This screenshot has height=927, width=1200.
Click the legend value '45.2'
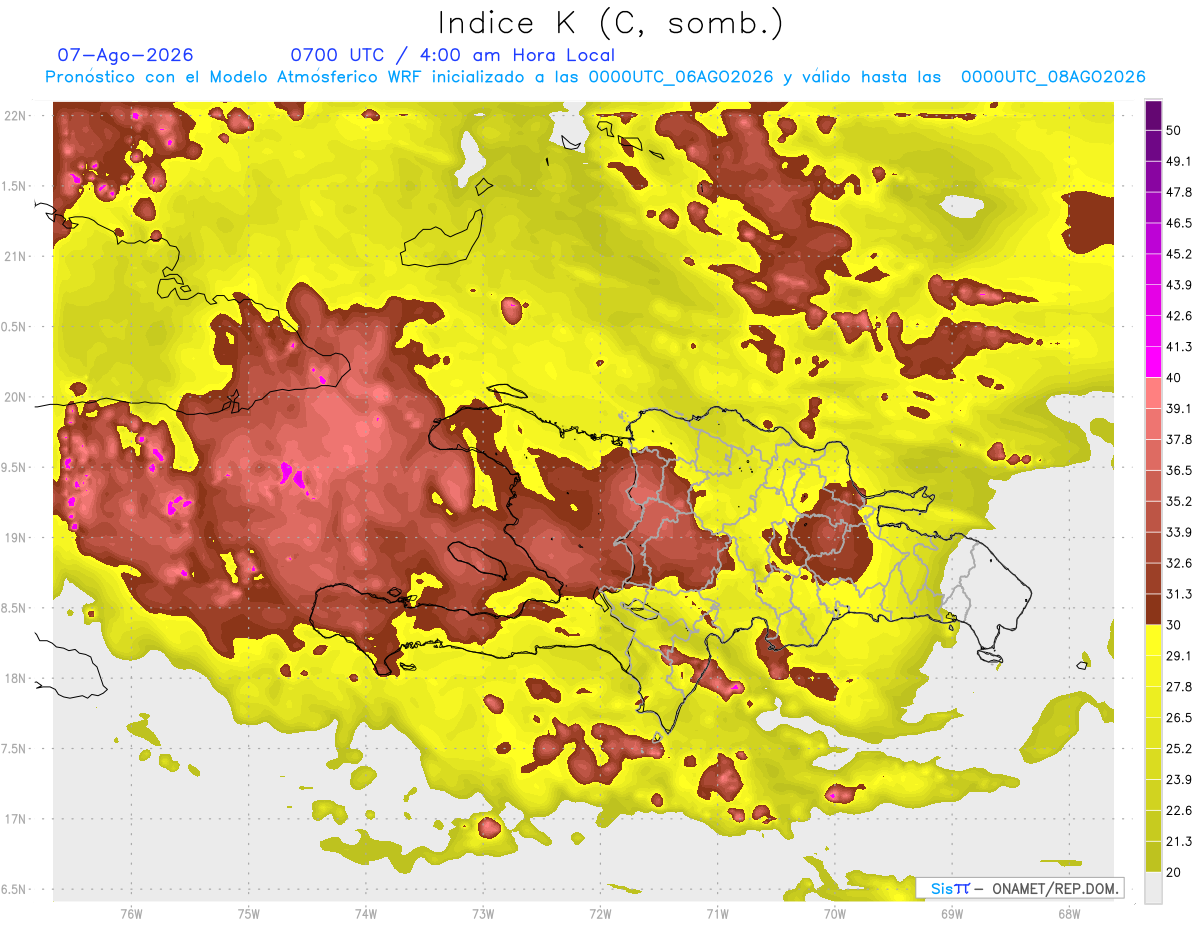pos(1179,254)
